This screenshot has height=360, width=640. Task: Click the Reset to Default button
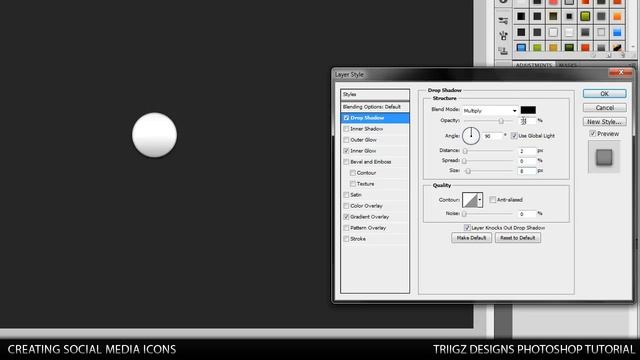pyautogui.click(x=518, y=238)
